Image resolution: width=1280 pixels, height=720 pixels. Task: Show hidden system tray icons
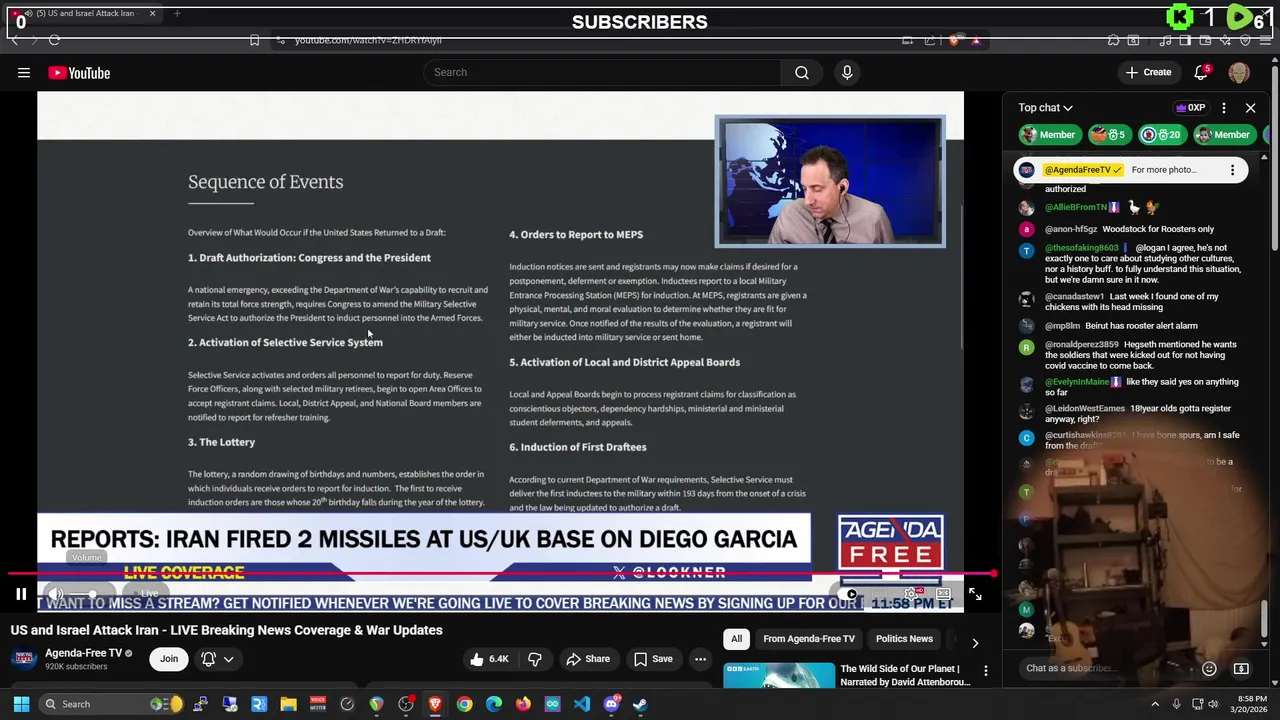(1155, 704)
